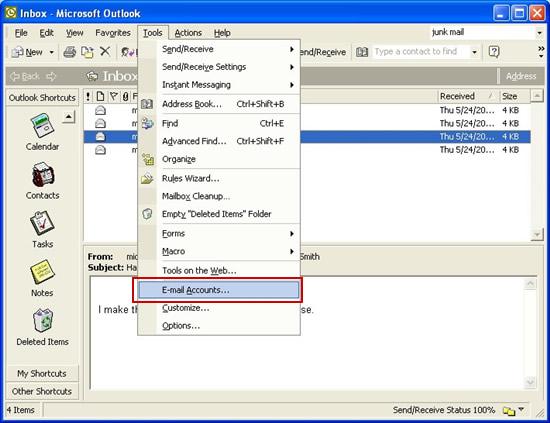Click the Other Shortcuts group button
The height and width of the screenshot is (423, 550).
click(42, 391)
